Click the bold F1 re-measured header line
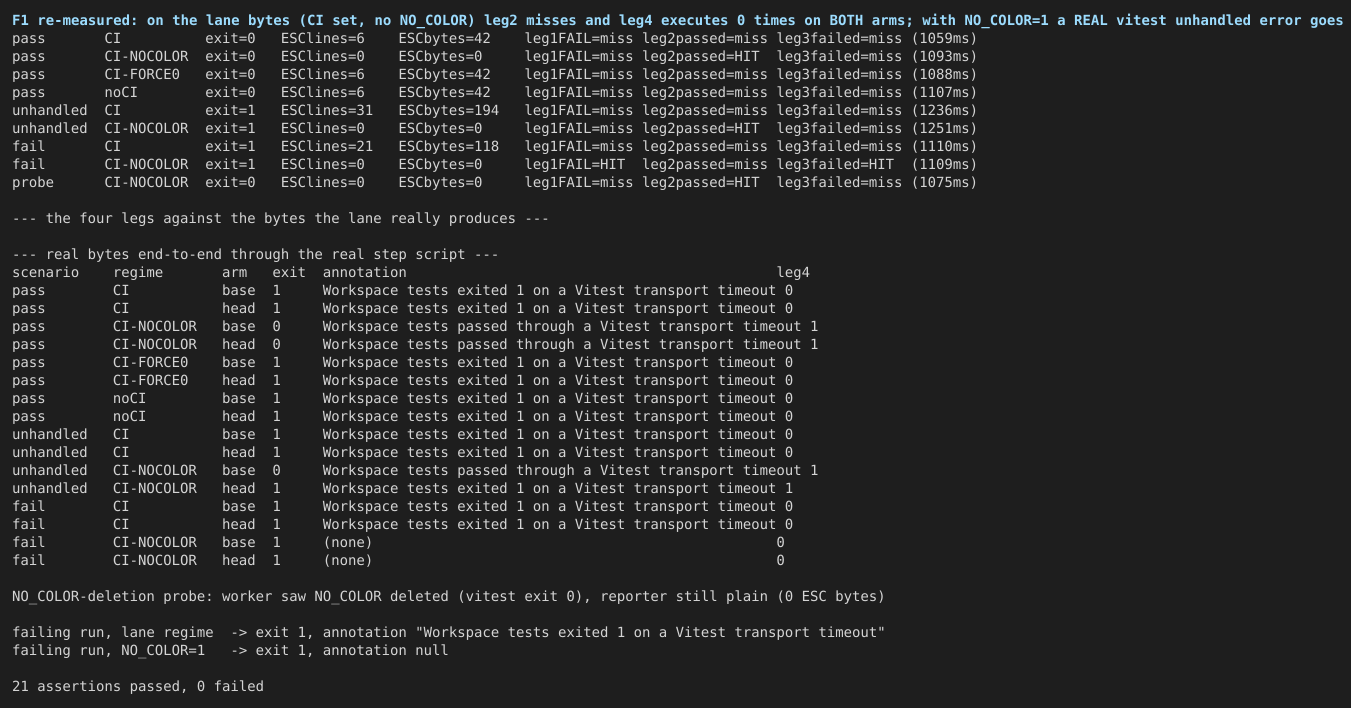Screen dimensions: 1351x708 click(x=675, y=20)
